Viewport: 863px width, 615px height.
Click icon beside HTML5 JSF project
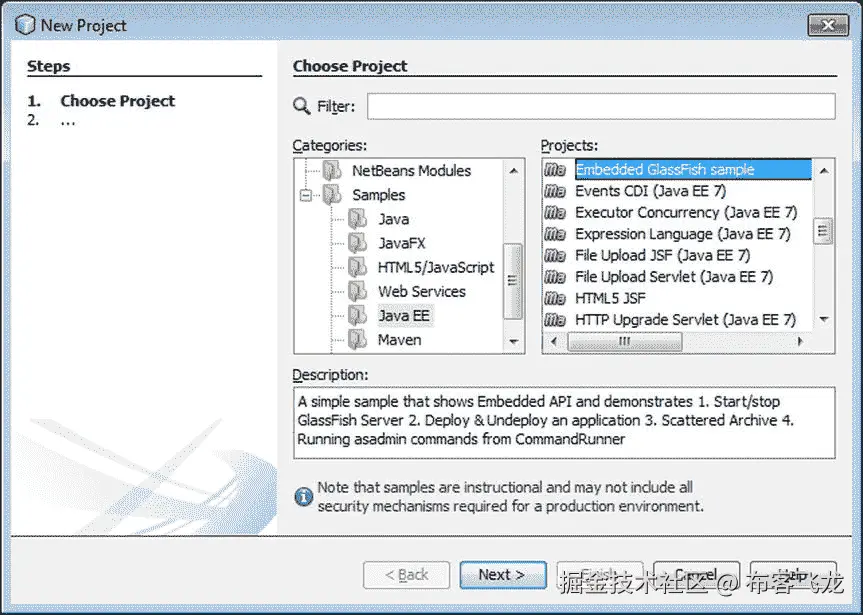pyautogui.click(x=555, y=298)
